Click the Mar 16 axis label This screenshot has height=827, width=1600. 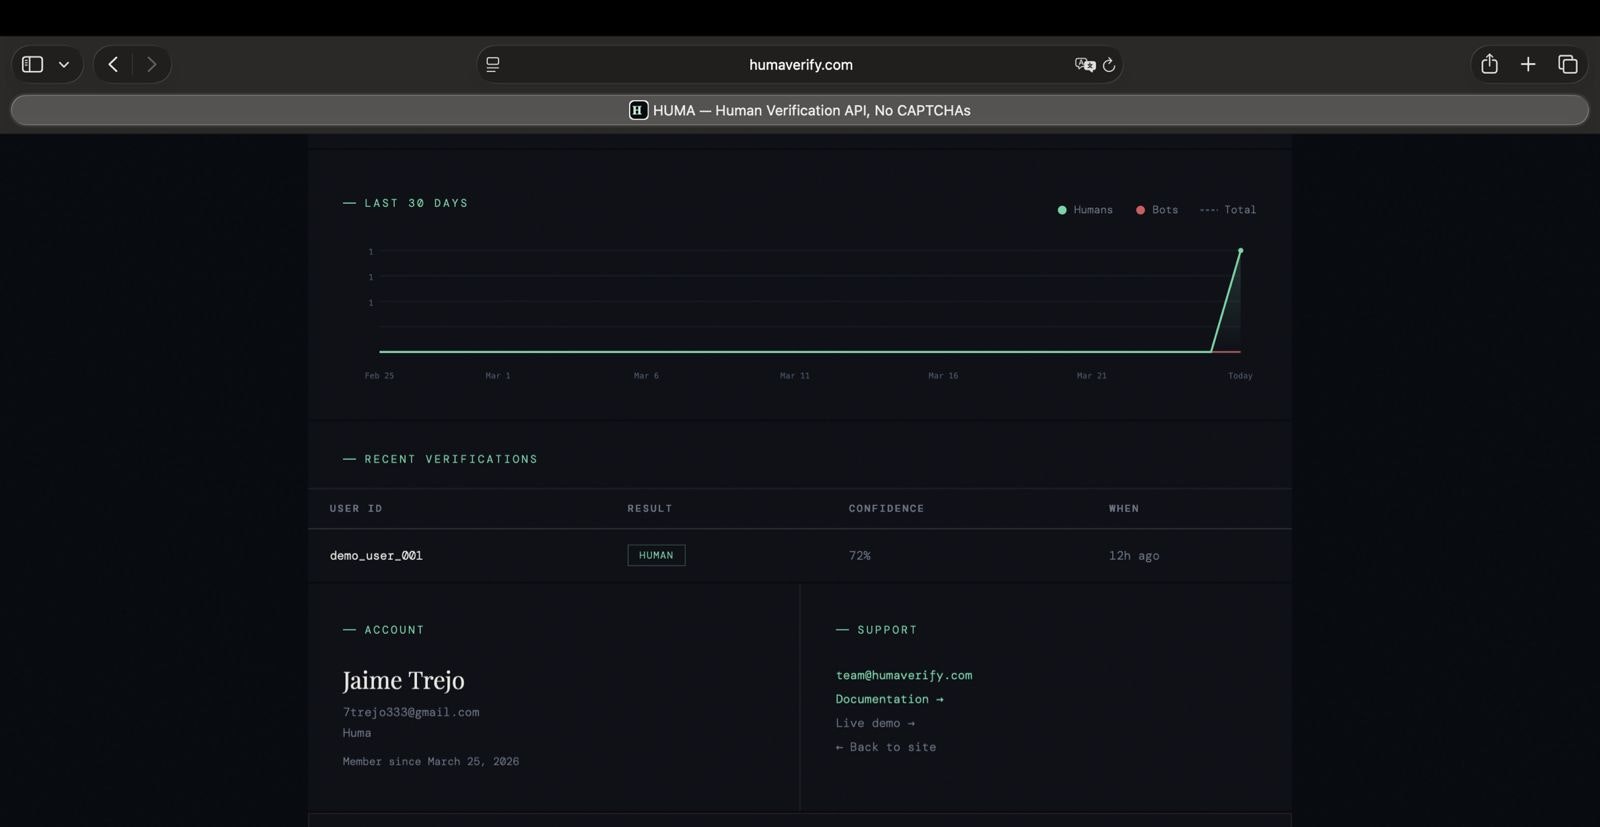point(943,376)
